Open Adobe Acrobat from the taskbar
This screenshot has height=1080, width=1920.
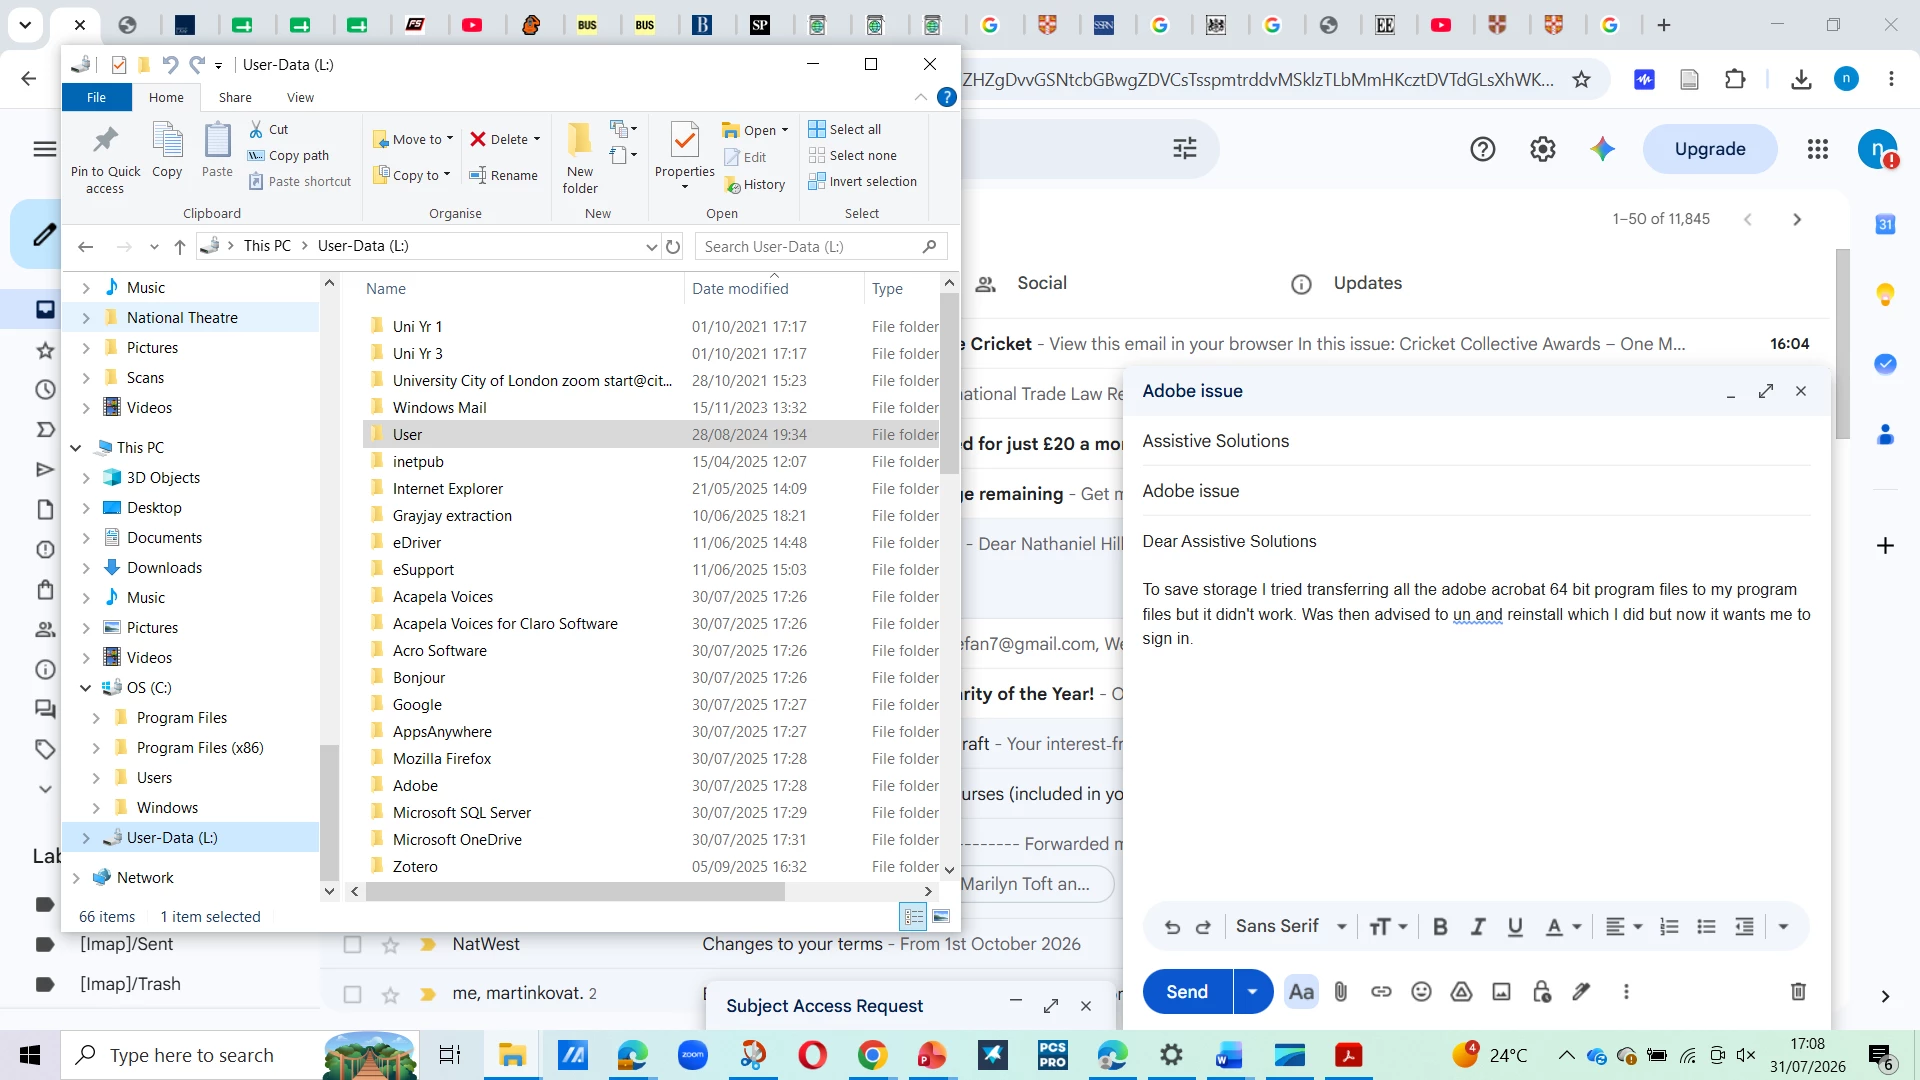coord(1349,1055)
